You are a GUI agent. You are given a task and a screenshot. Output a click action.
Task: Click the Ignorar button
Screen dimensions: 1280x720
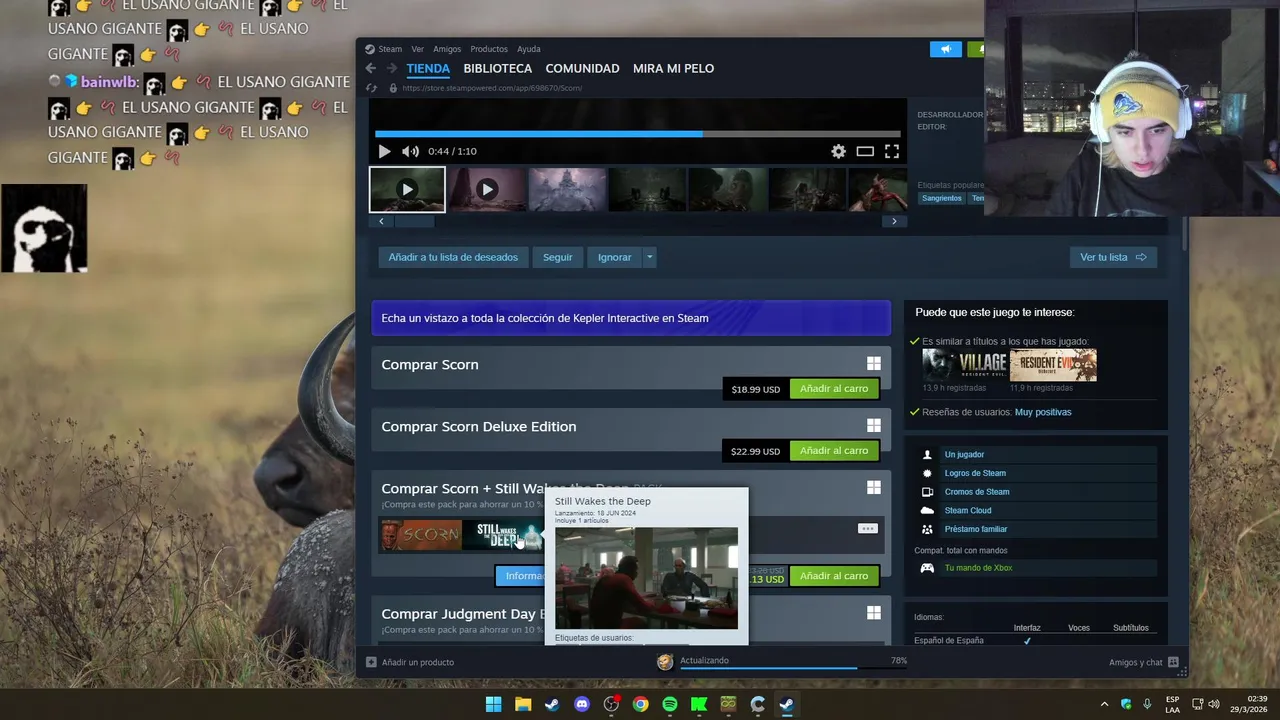point(614,257)
